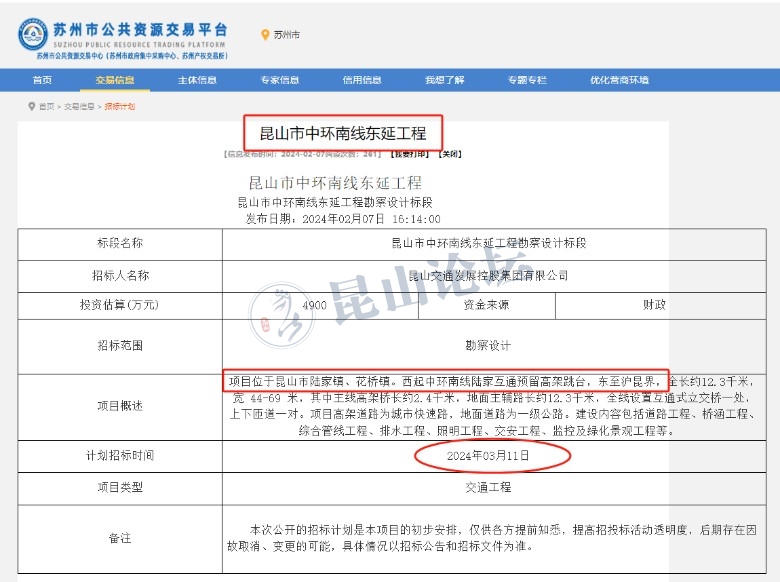Click the 招标计划 breadcrumb link
Viewport: 780px width, 582px height.
click(x=119, y=106)
